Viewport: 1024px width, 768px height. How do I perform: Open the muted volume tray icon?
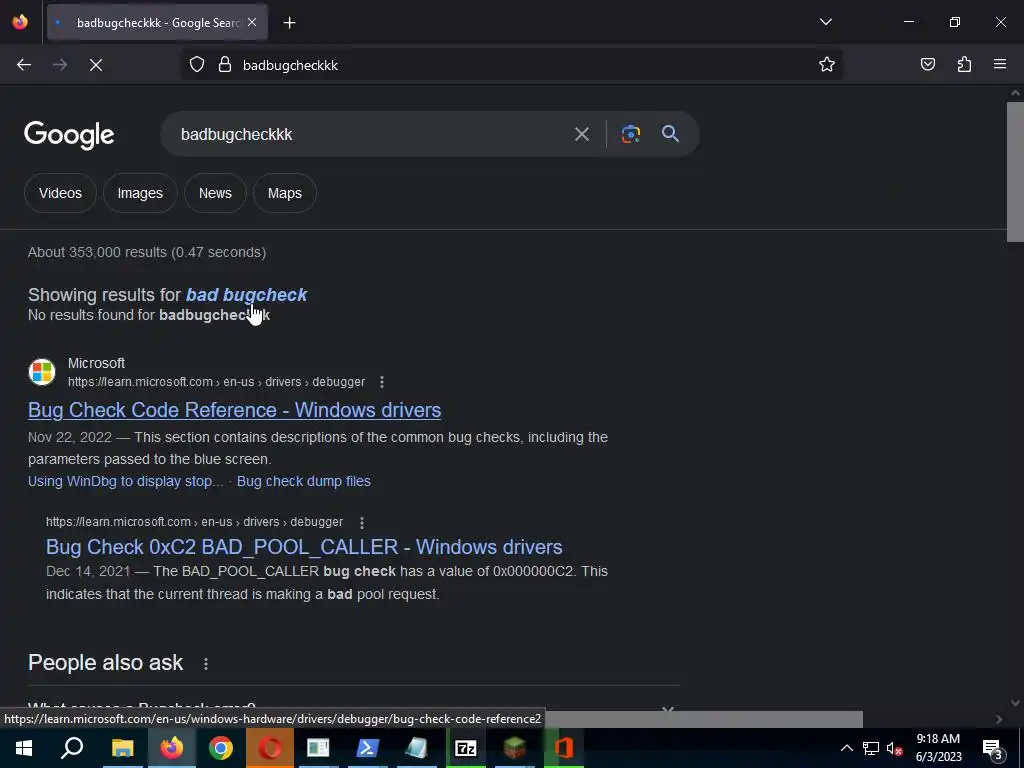pyautogui.click(x=894, y=748)
